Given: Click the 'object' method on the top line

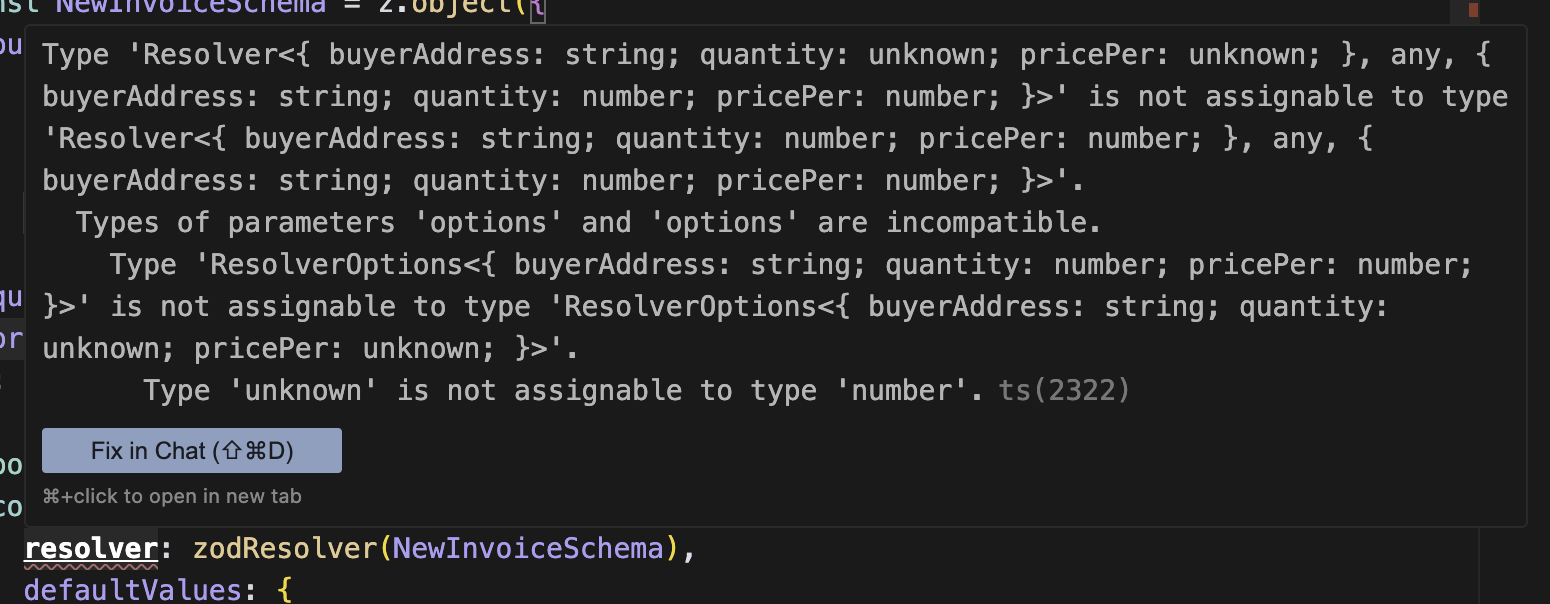Looking at the screenshot, I should pos(462,6).
